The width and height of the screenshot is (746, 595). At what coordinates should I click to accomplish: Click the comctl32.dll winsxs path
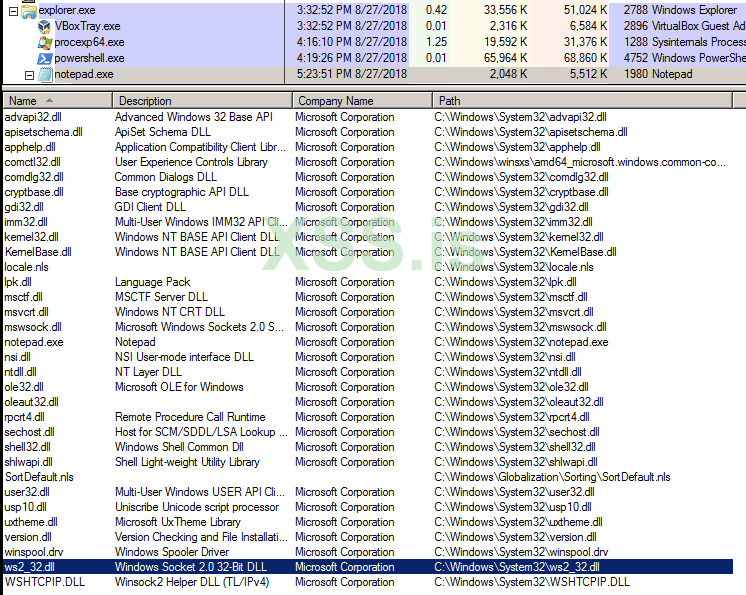point(580,162)
